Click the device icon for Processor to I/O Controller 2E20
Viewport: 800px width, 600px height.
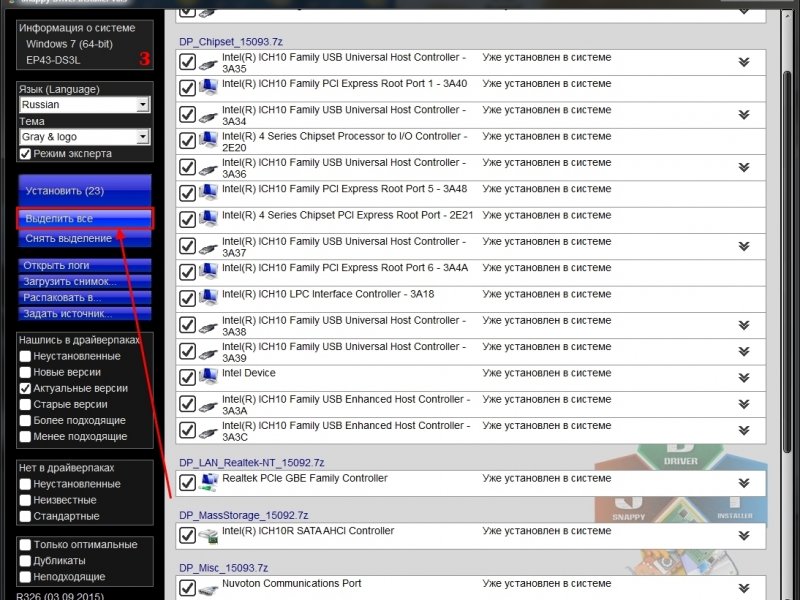208,140
